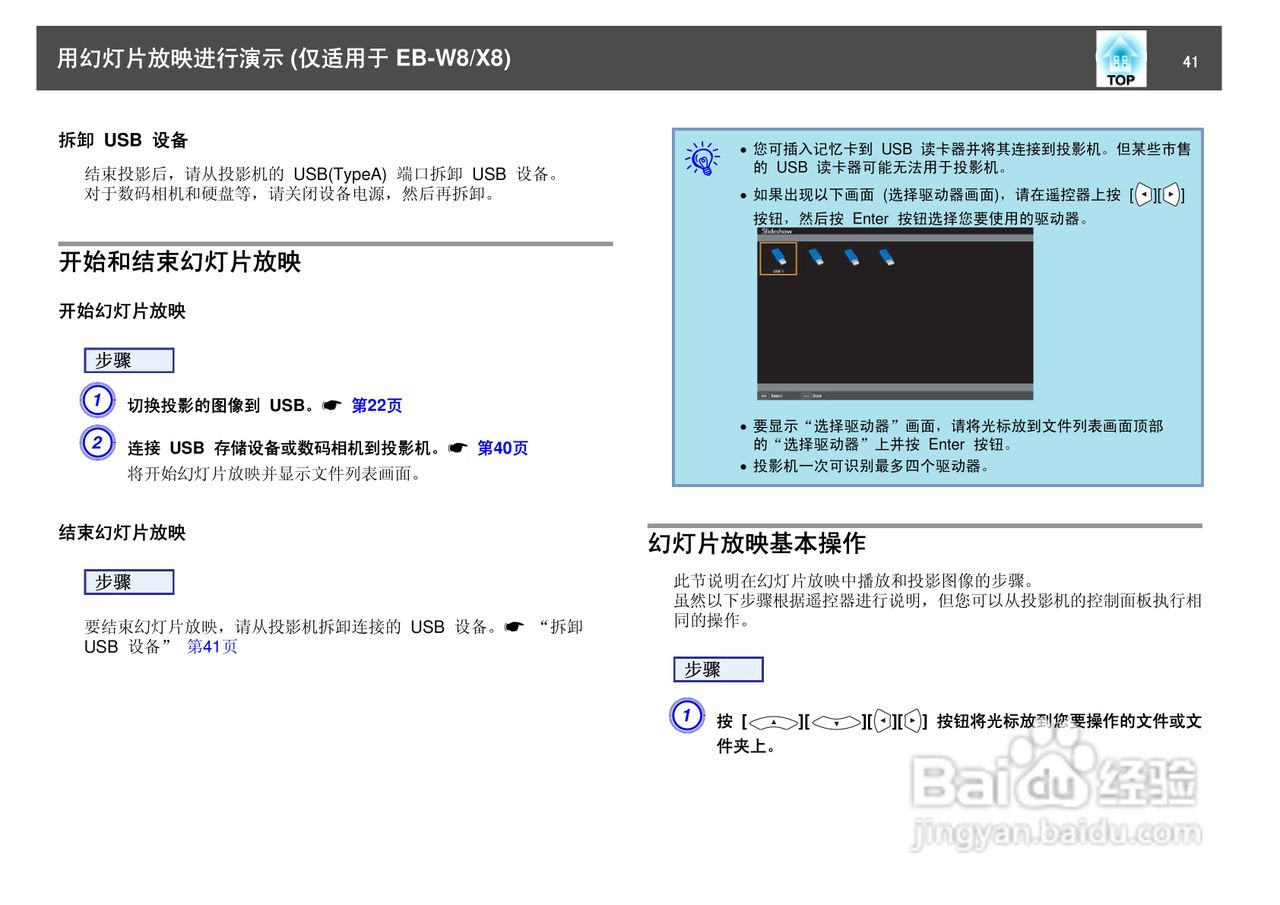Image resolution: width=1280 pixels, height=905 pixels.
Task: Click the second USB drive icon
Action: pyautogui.click(x=815, y=257)
